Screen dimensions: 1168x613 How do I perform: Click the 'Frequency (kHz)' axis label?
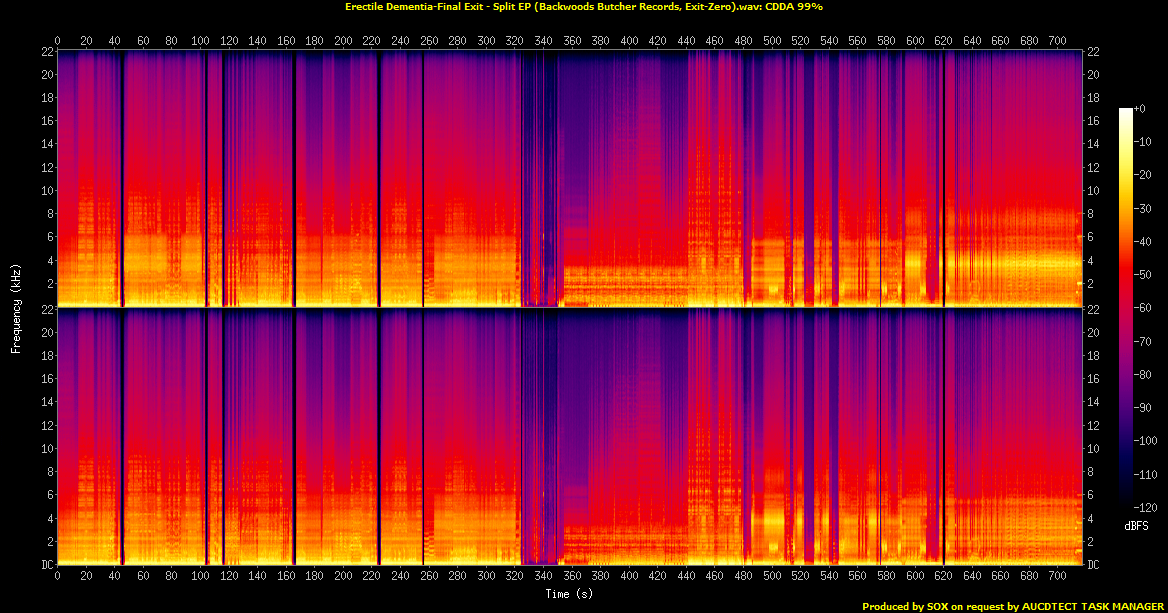tap(16, 308)
